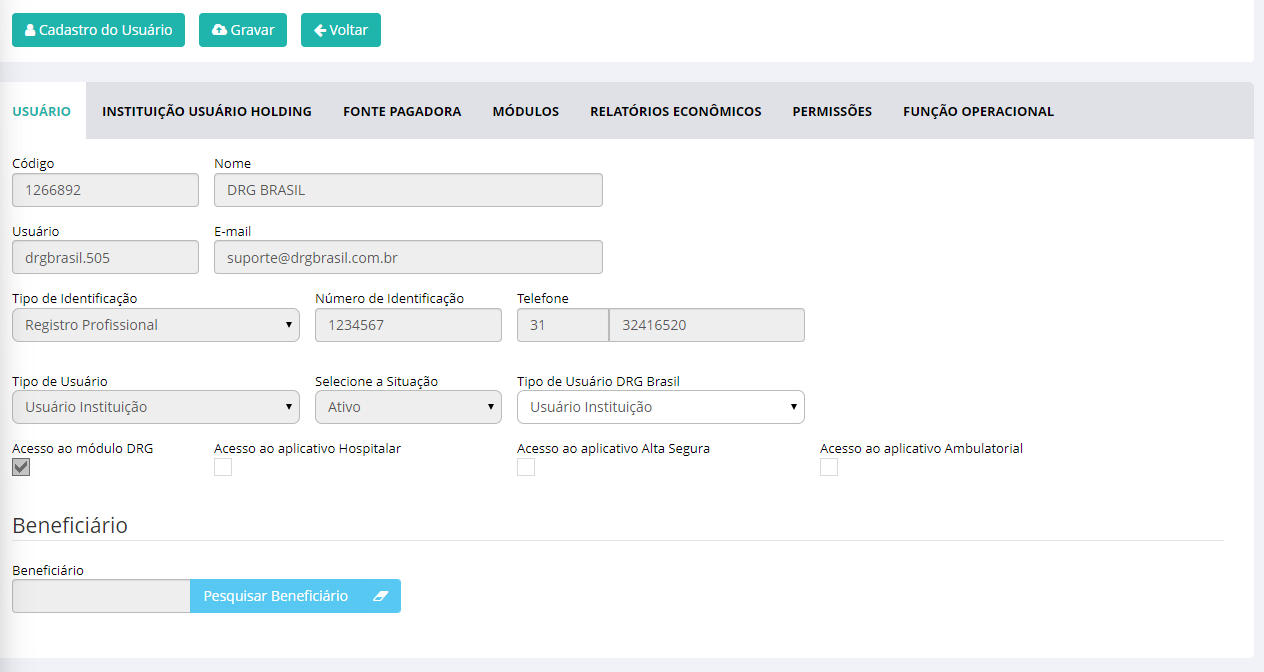Image resolution: width=1264 pixels, height=672 pixels.
Task: Go to Função Operacional tab
Action: [x=978, y=111]
